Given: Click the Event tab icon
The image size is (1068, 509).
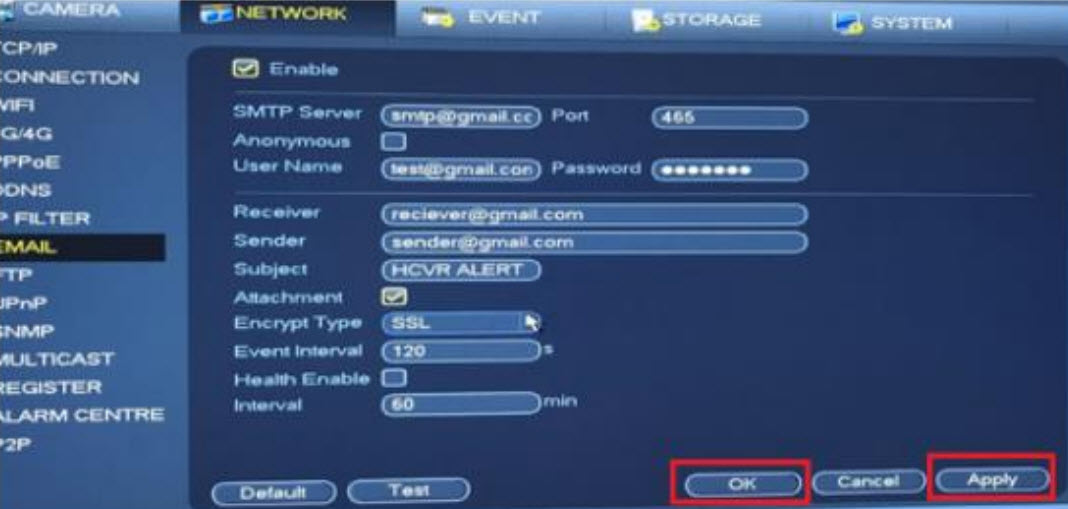Looking at the screenshot, I should 437,18.
